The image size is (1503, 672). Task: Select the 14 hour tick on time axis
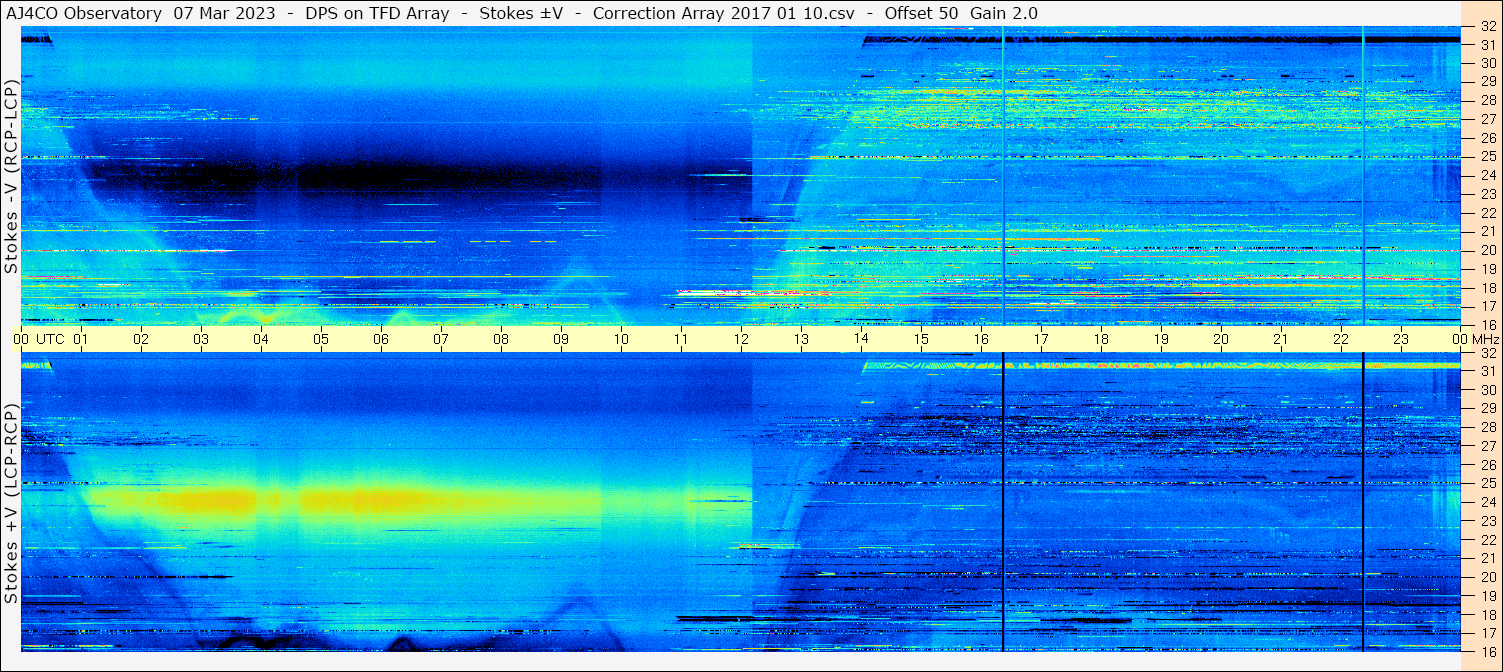tap(861, 339)
